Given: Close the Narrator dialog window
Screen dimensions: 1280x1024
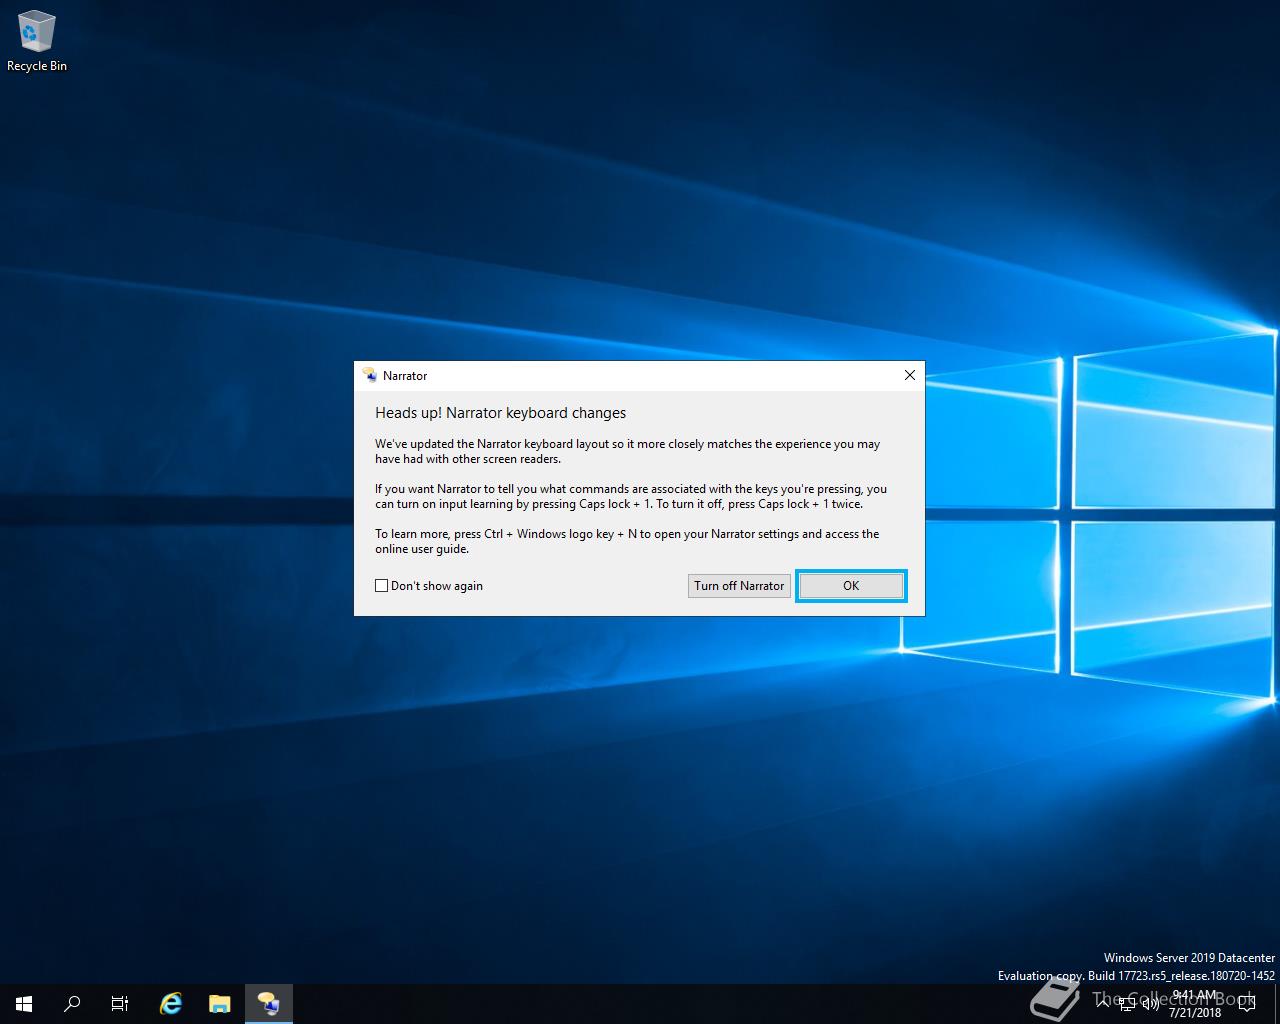Looking at the screenshot, I should coord(909,375).
